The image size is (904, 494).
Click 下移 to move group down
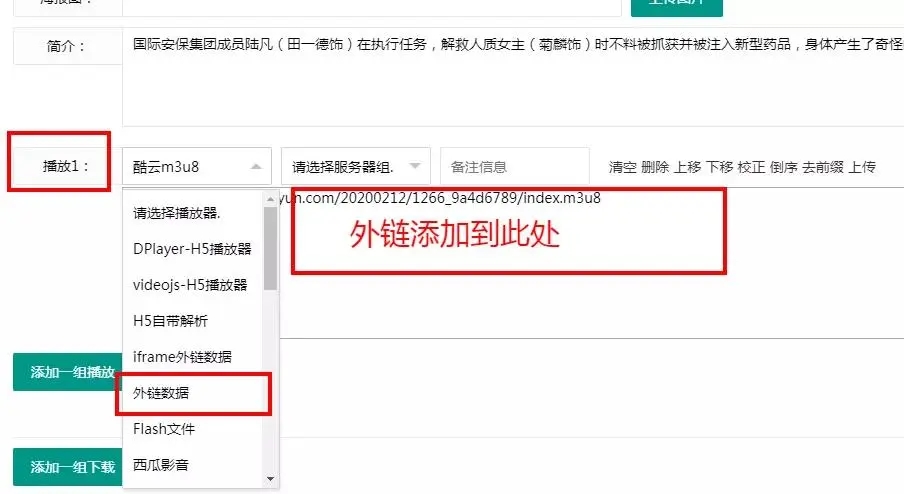point(718,167)
